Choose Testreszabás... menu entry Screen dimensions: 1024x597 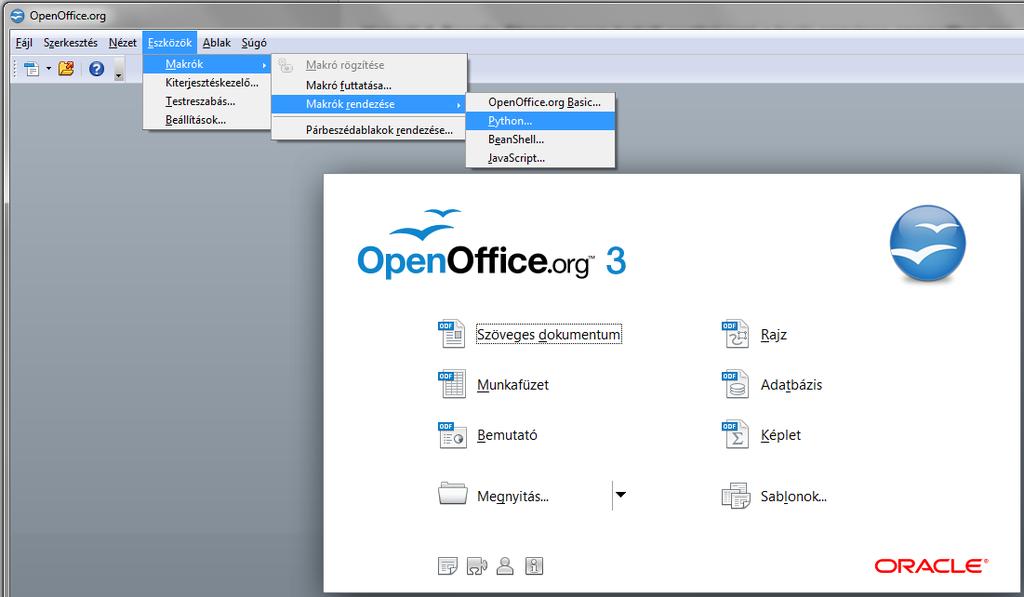[206, 101]
